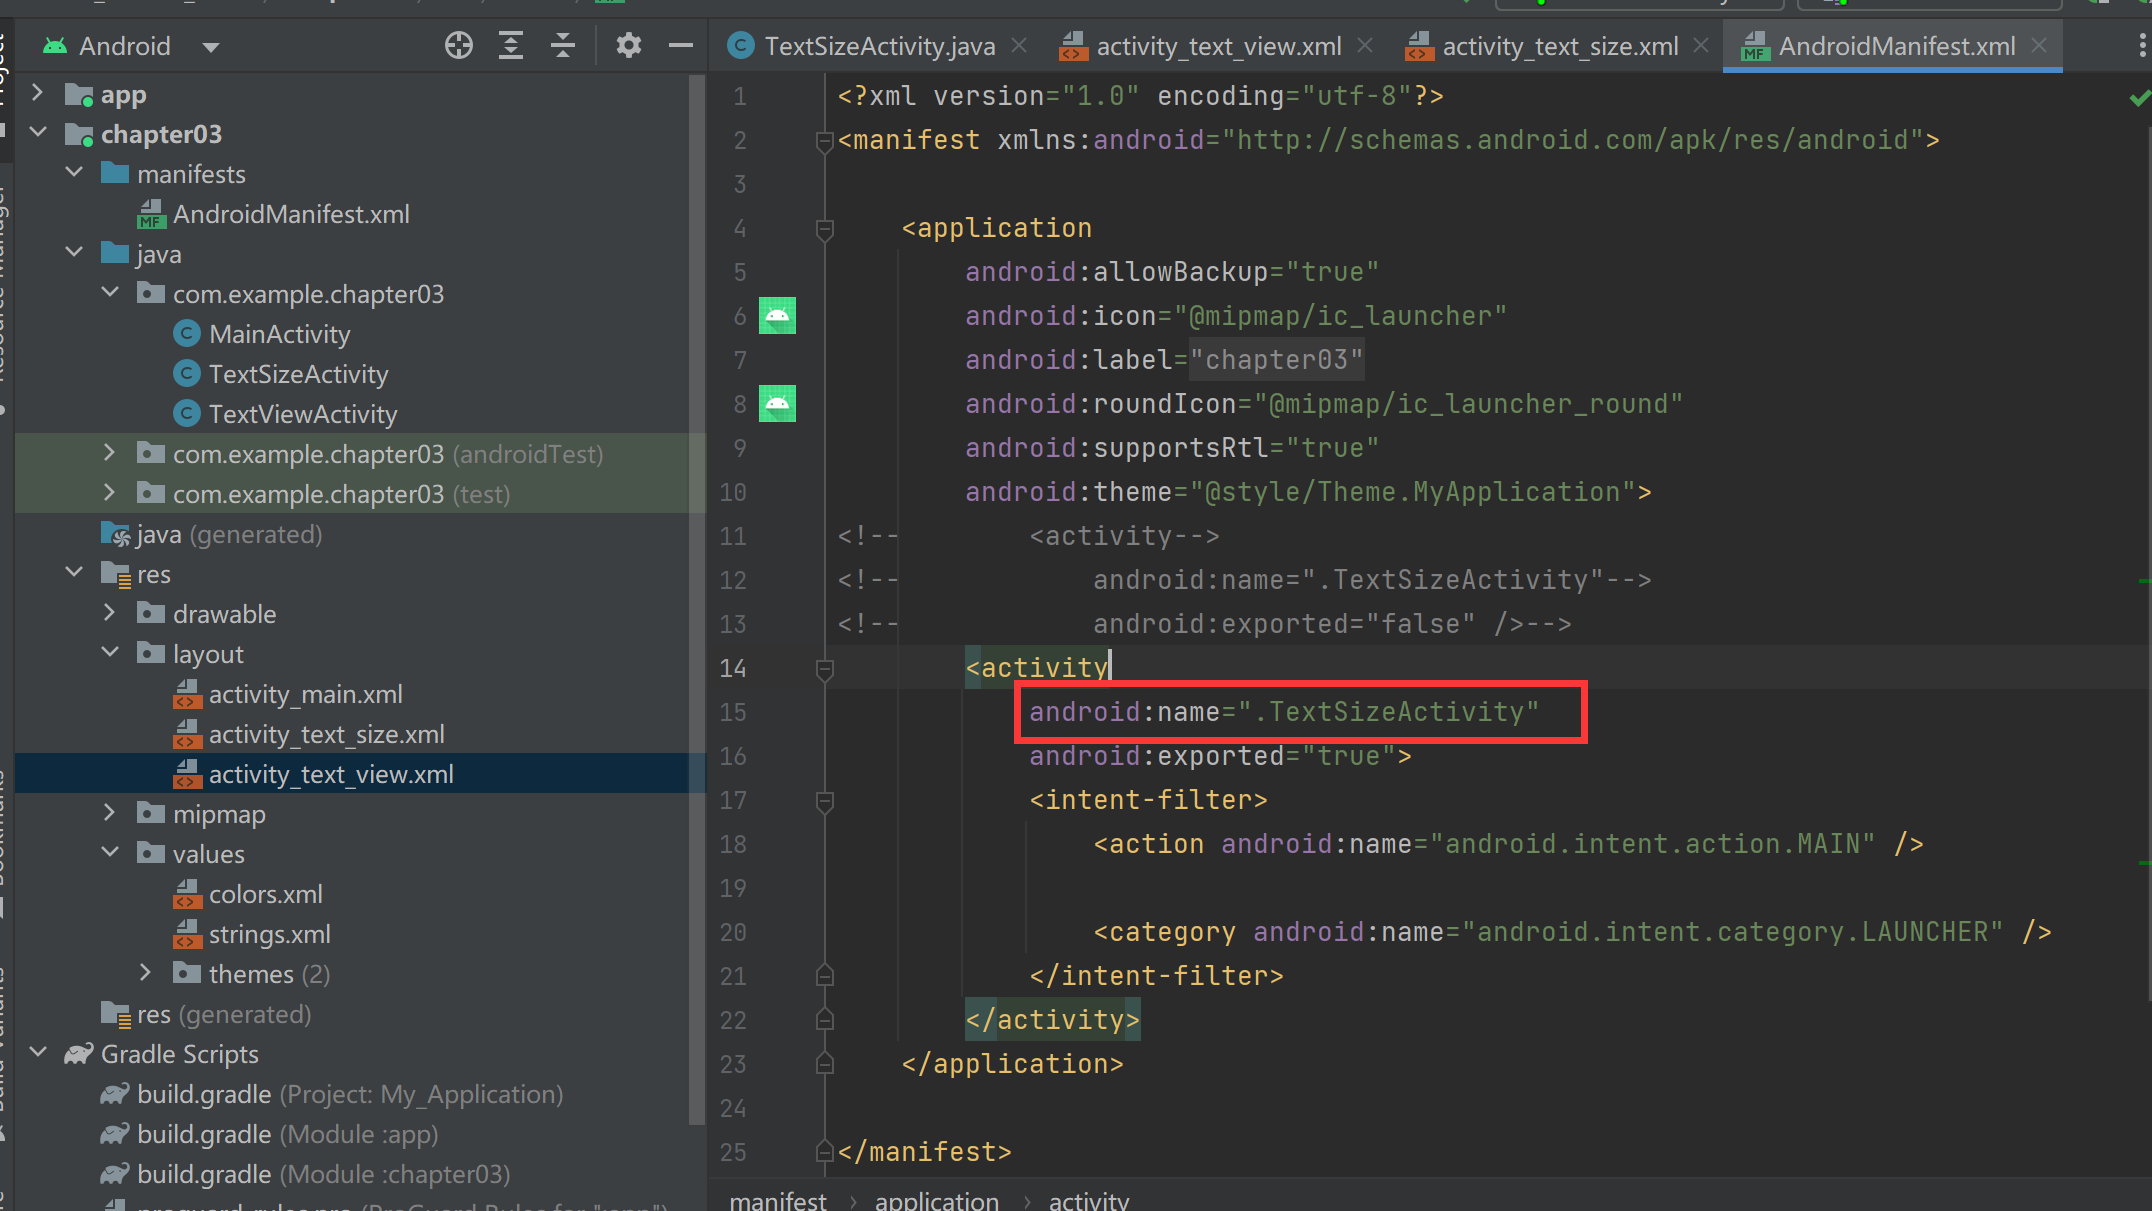Collapse the res folder
This screenshot has width=2152, height=1211.
pyautogui.click(x=74, y=573)
